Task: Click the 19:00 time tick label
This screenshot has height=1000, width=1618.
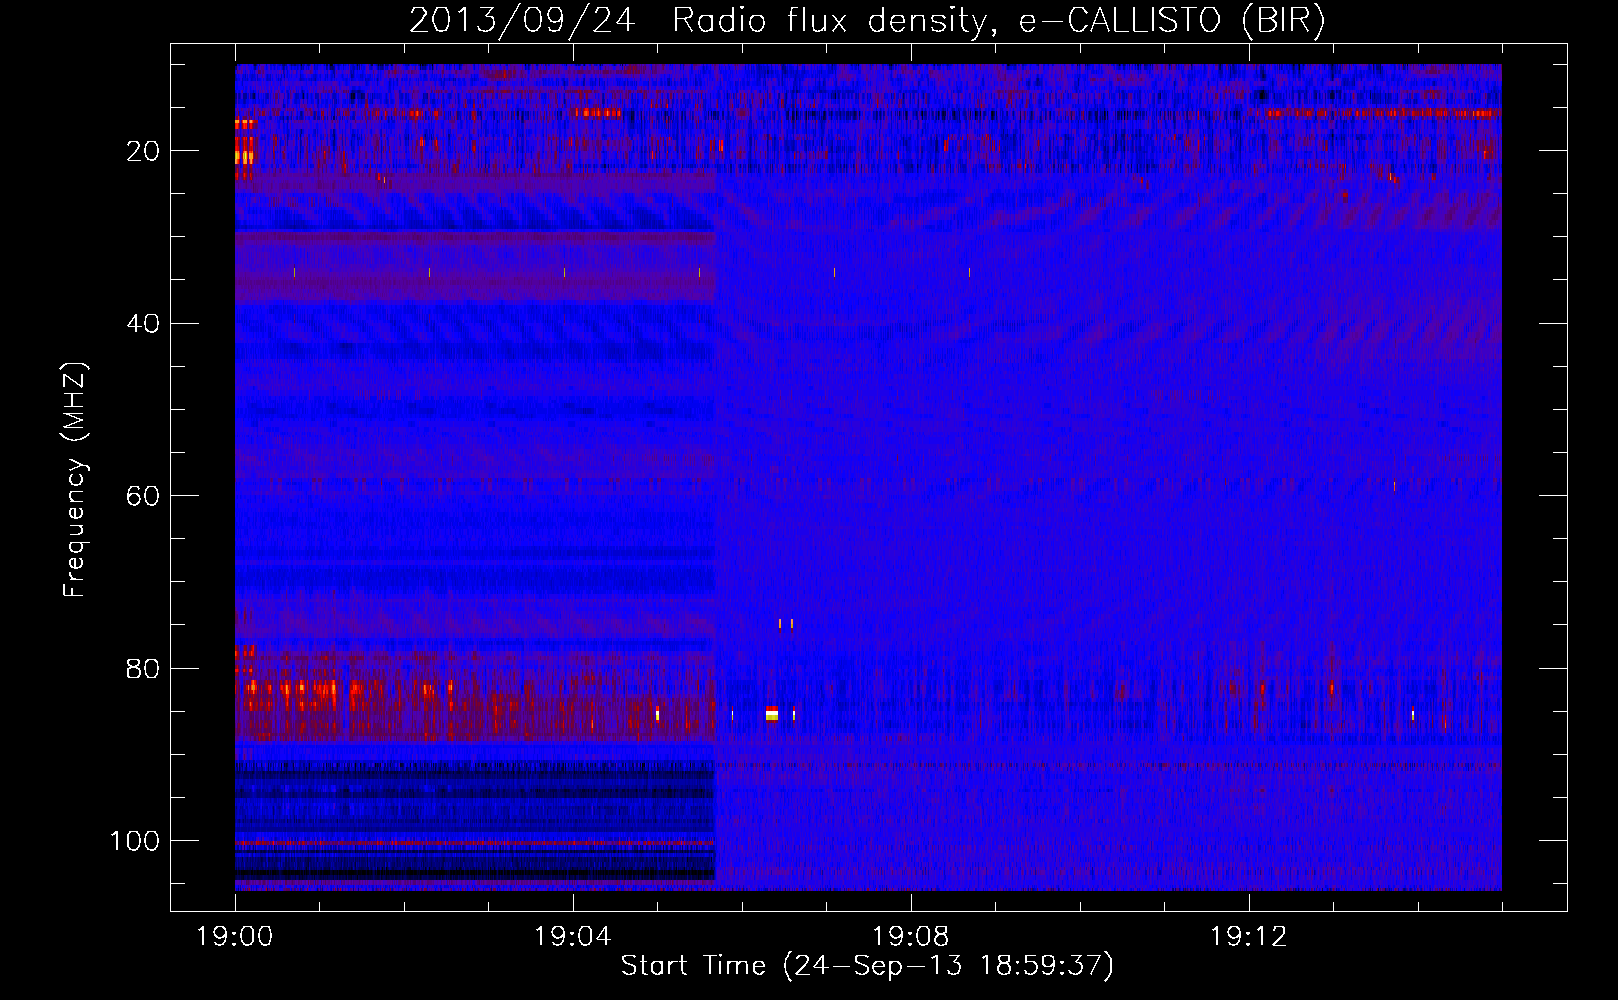Action: (235, 937)
